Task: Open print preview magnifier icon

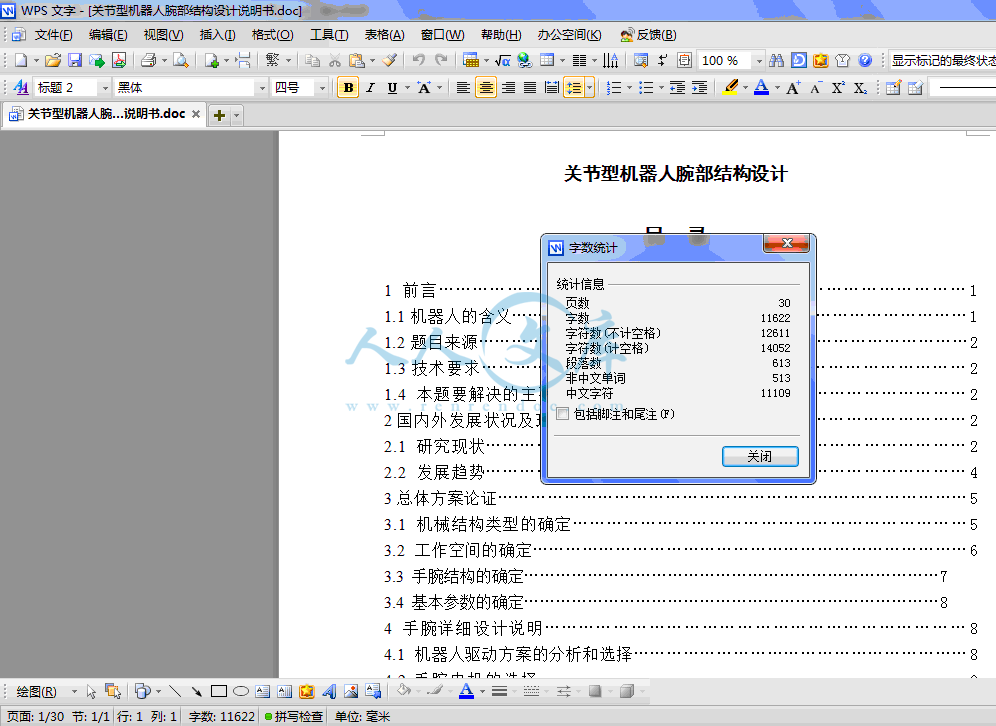Action: [180, 60]
